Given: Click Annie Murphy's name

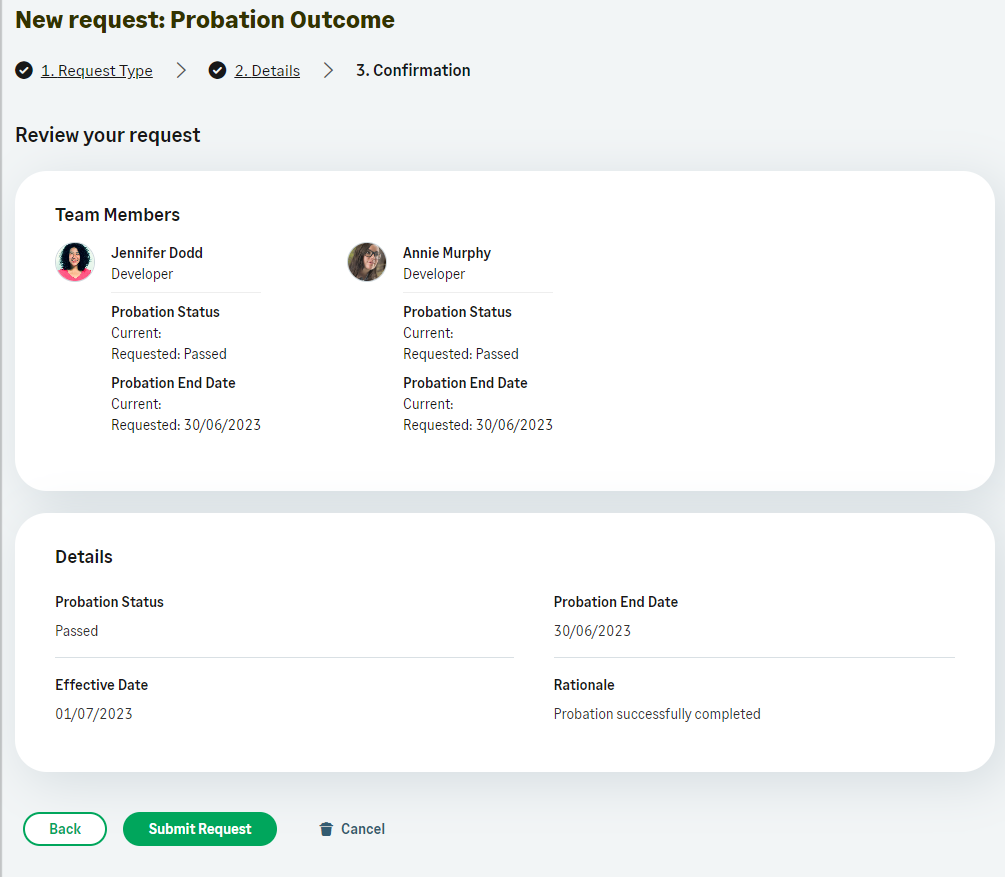Looking at the screenshot, I should click(x=447, y=253).
